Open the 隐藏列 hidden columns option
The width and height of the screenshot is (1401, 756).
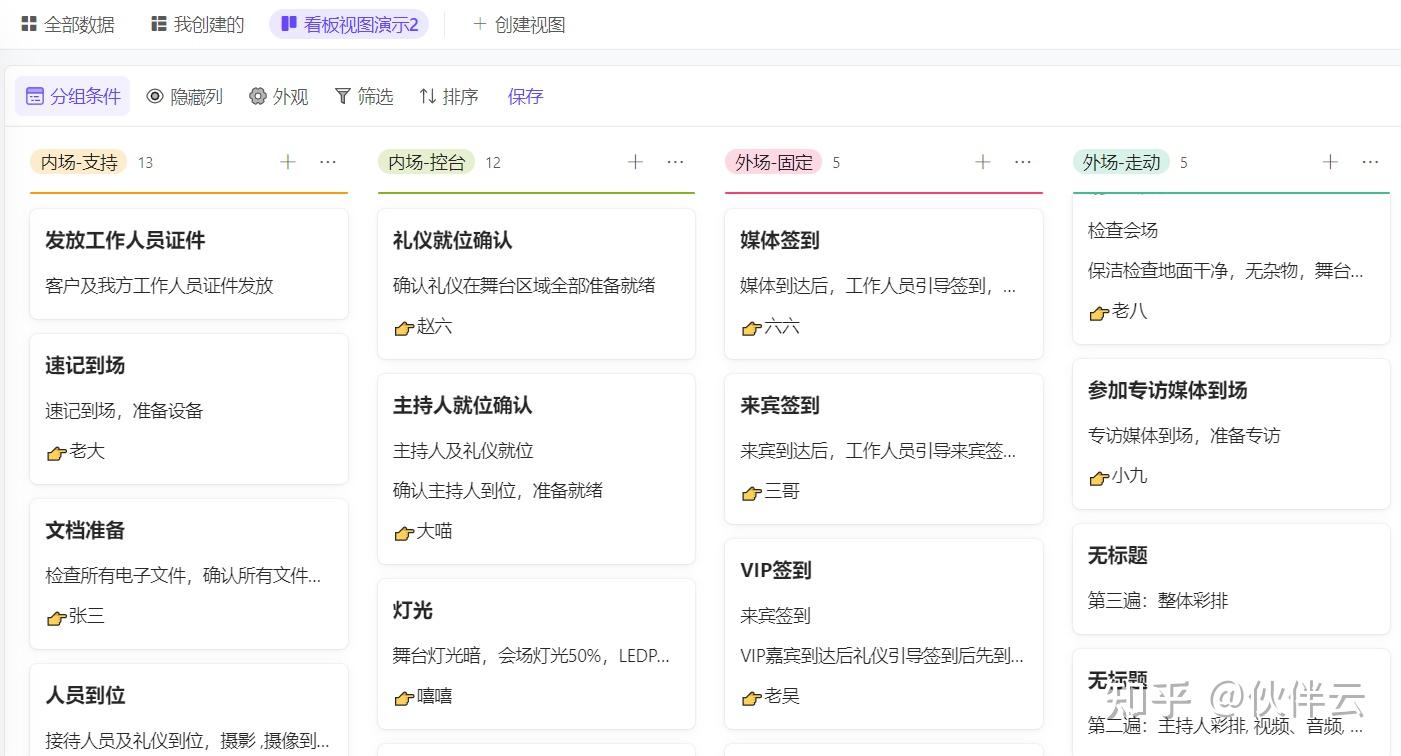click(x=185, y=96)
